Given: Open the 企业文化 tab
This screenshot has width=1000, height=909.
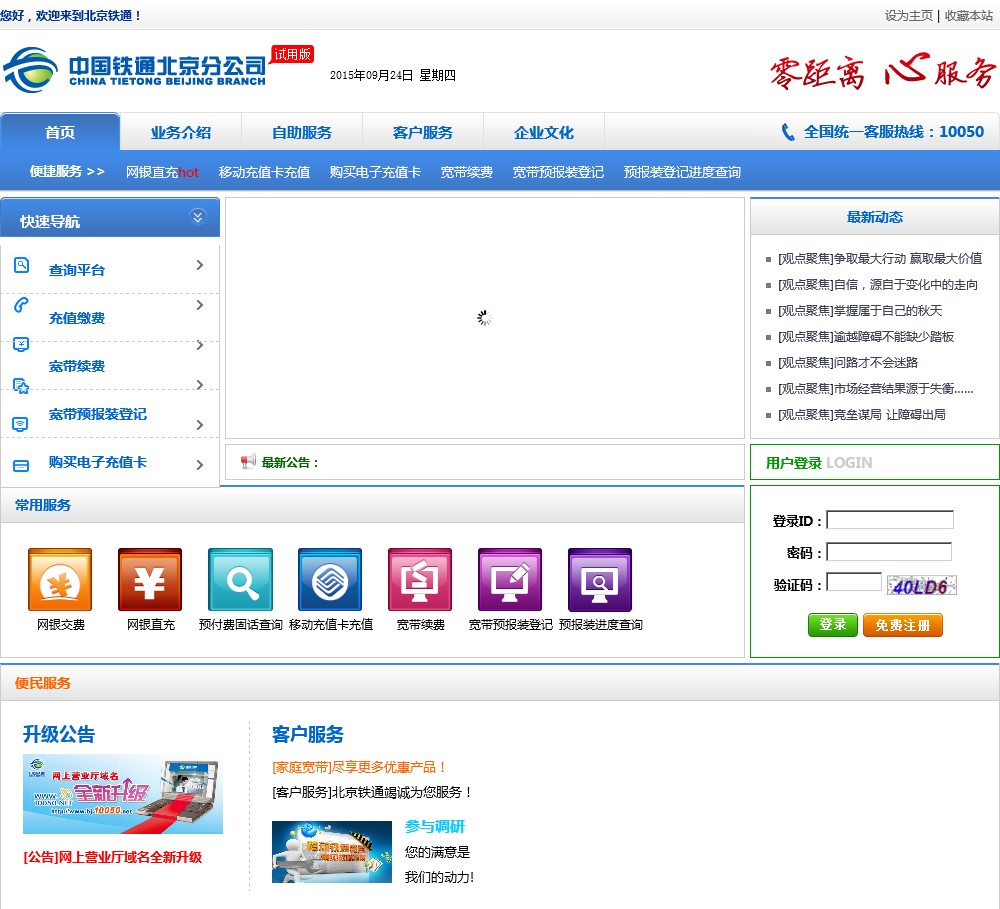Looking at the screenshot, I should pyautogui.click(x=544, y=132).
